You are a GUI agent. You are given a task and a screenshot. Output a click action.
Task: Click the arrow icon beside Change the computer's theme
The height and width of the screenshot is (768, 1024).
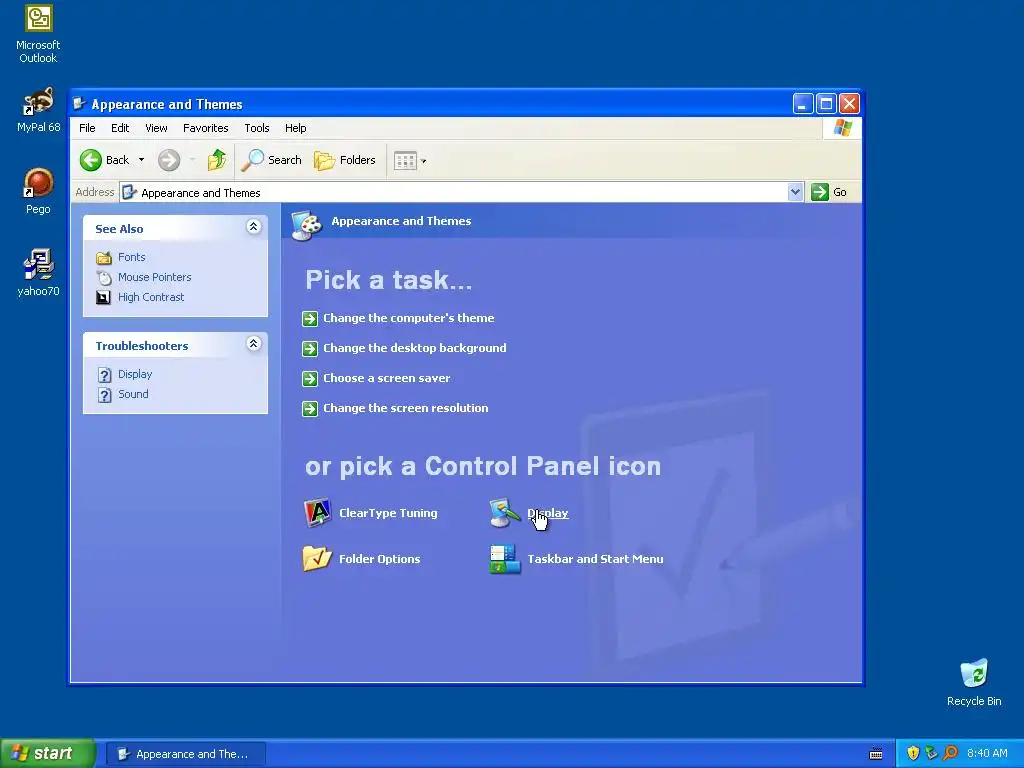tap(310, 319)
